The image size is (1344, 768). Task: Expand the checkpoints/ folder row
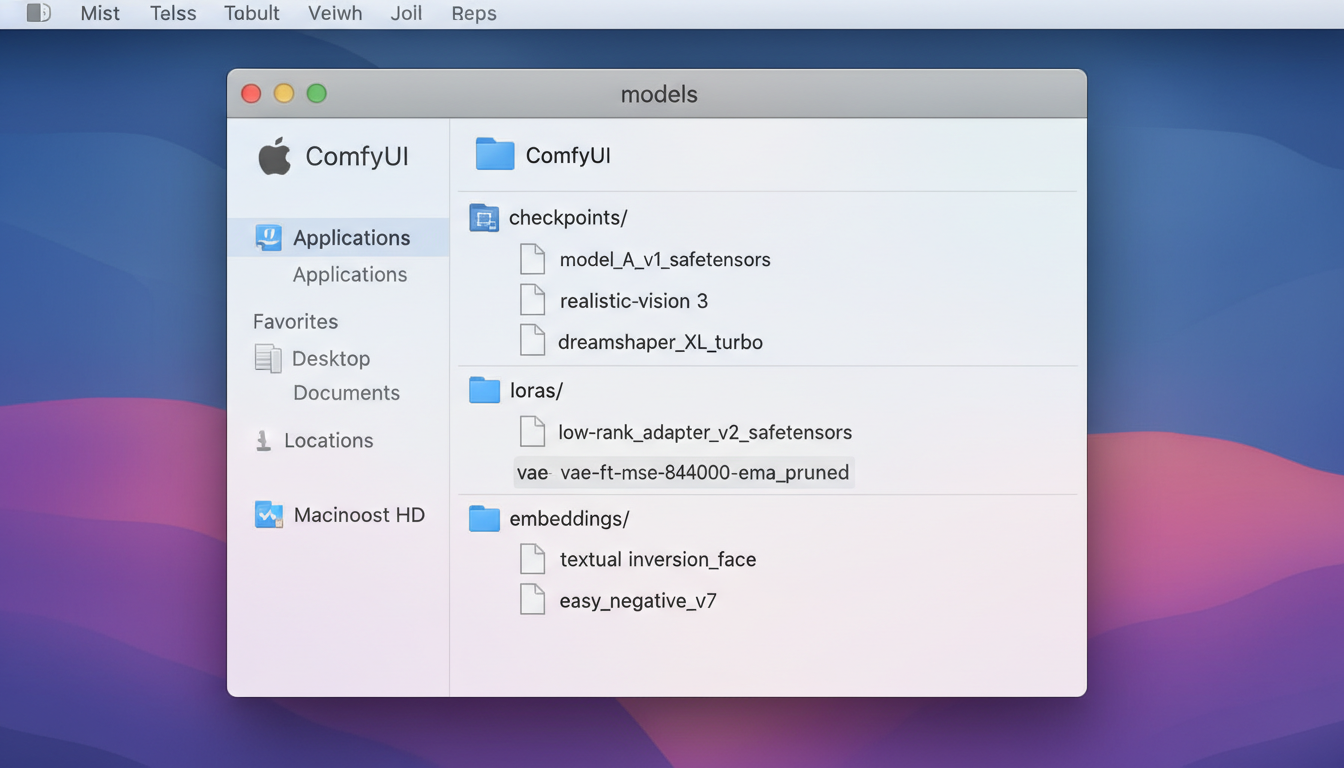(x=568, y=218)
